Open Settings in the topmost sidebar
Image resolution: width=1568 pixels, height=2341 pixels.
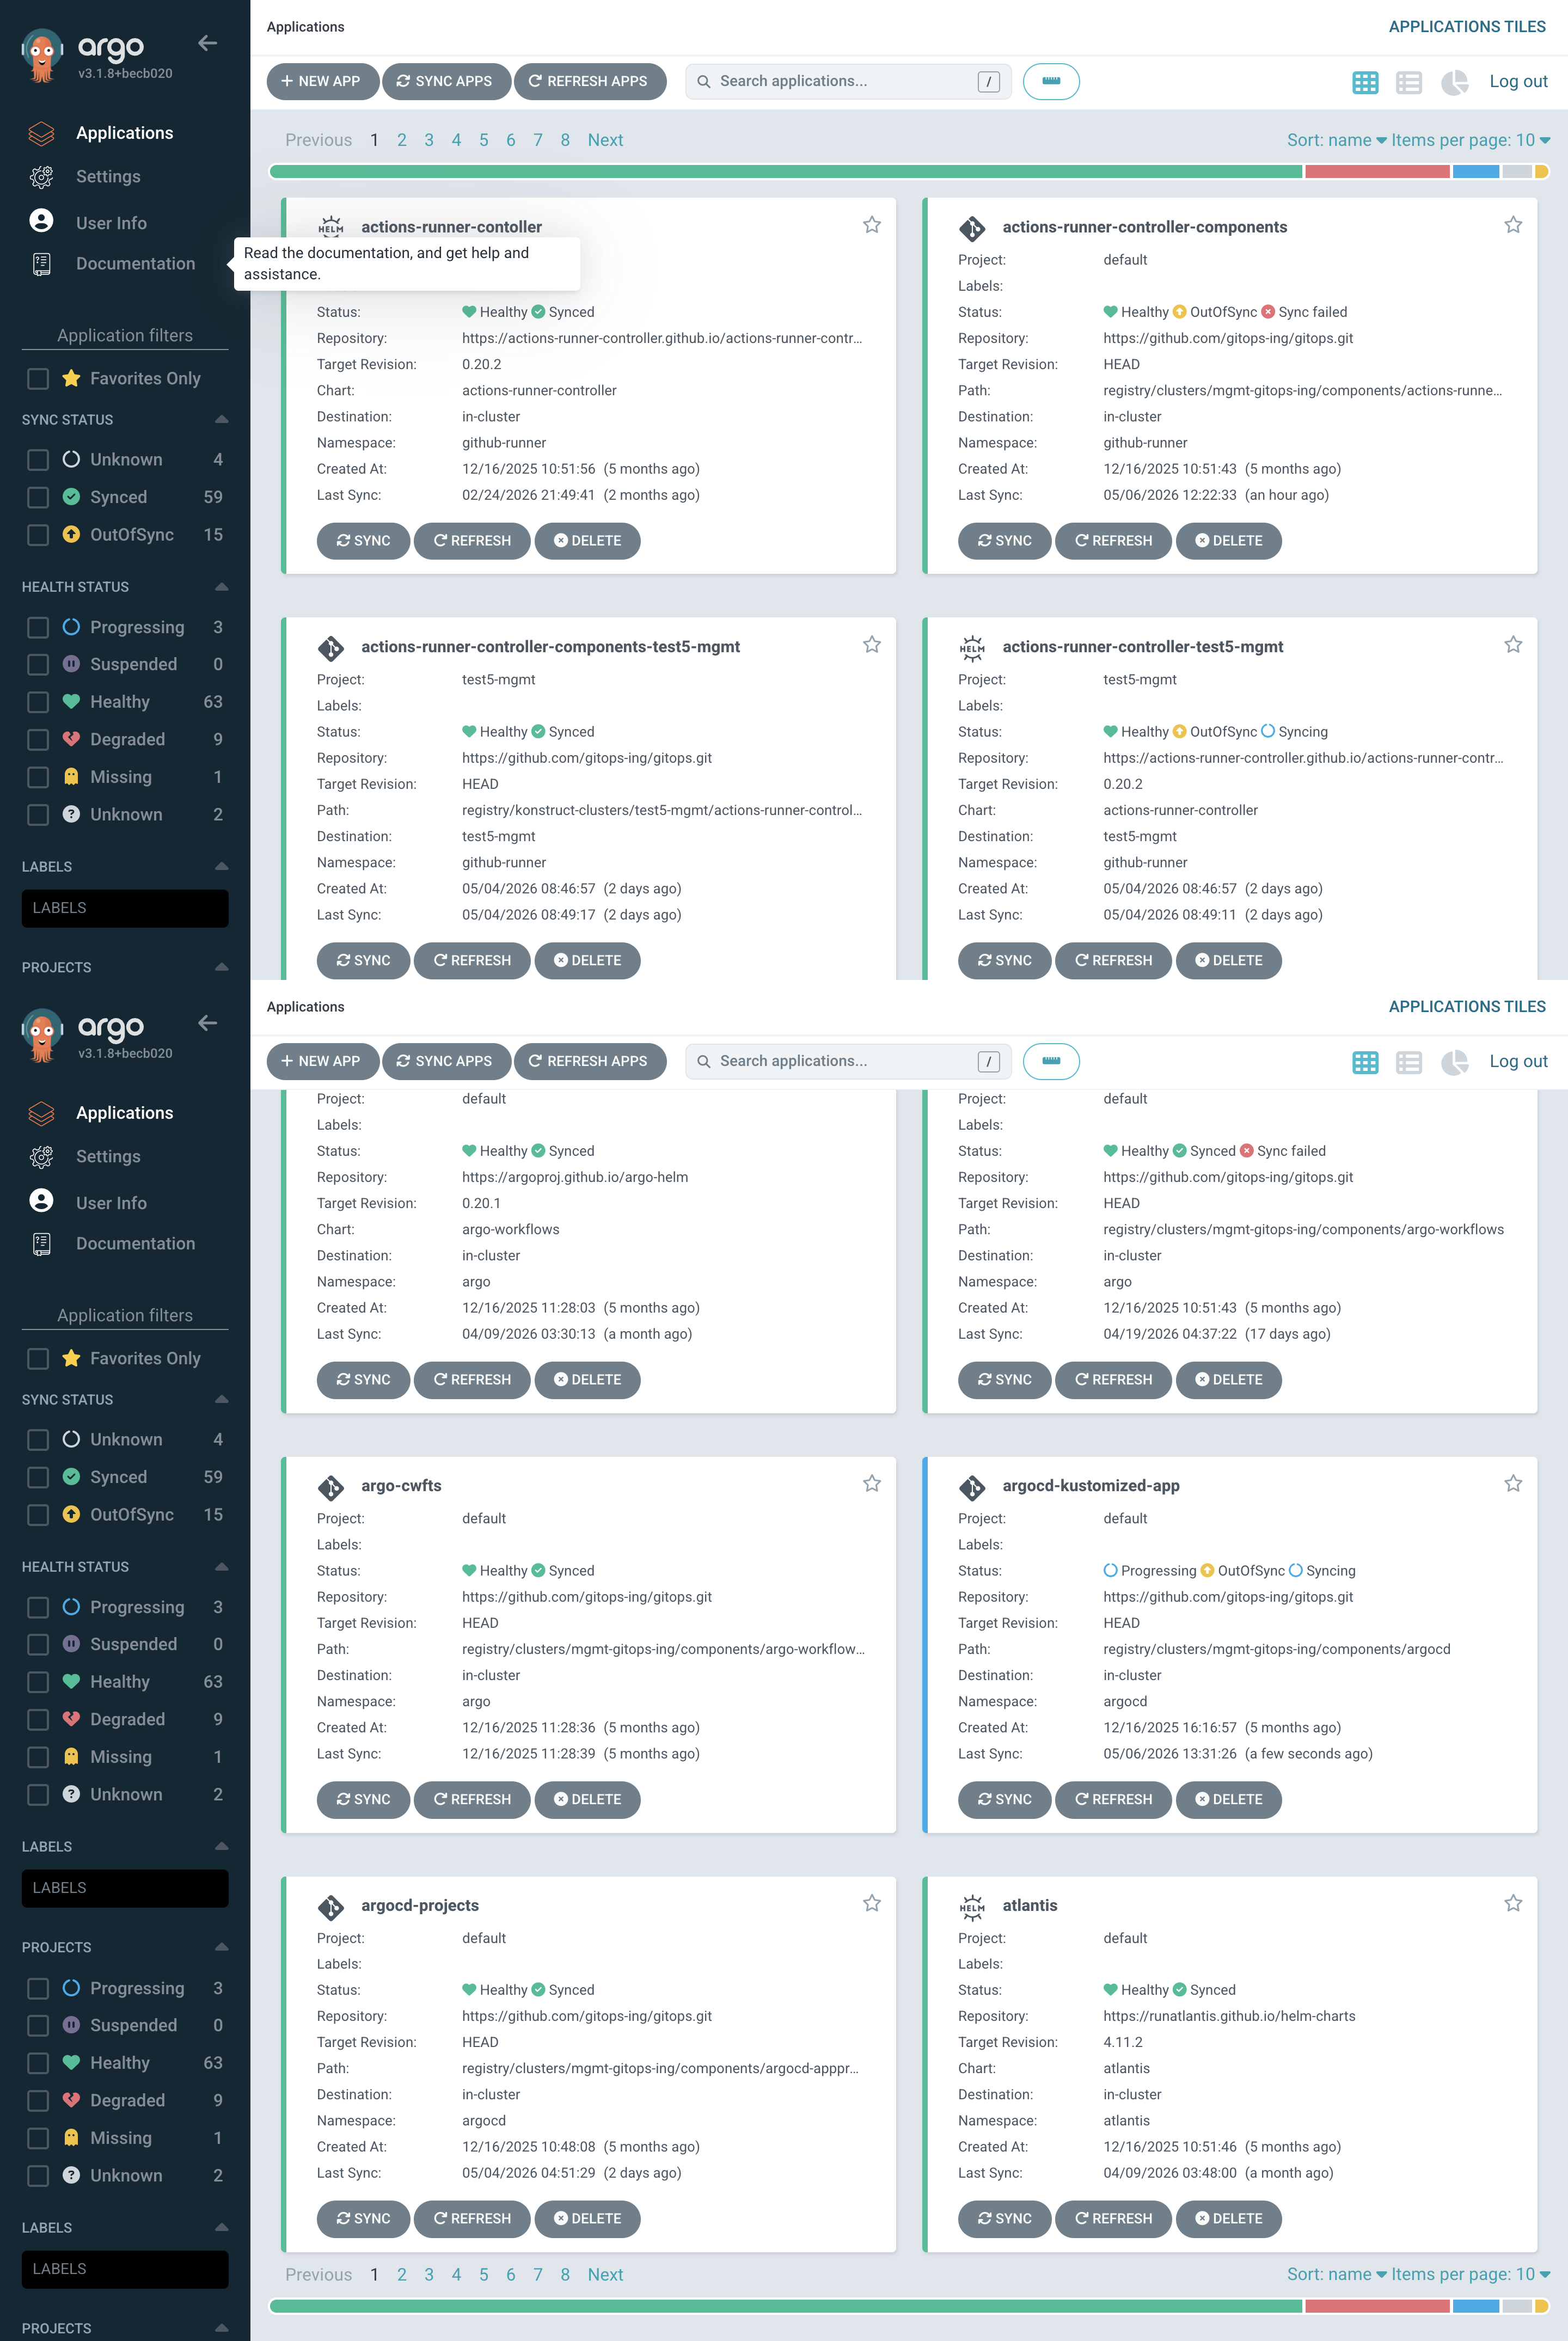click(108, 177)
